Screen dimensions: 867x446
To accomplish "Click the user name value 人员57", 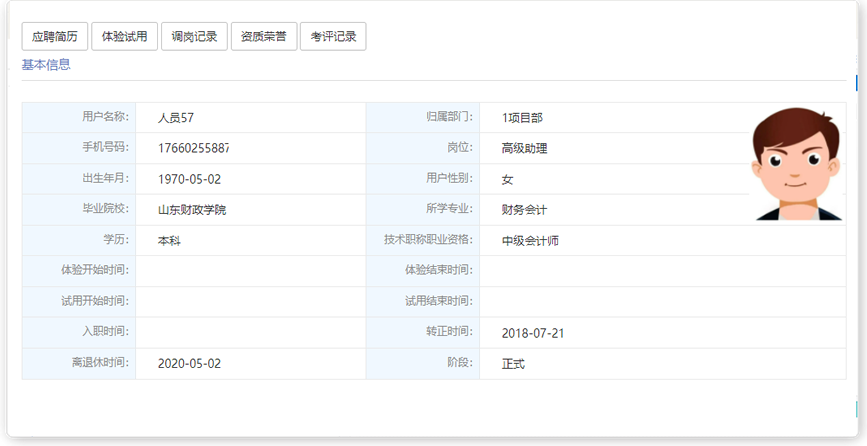I will coord(175,118).
